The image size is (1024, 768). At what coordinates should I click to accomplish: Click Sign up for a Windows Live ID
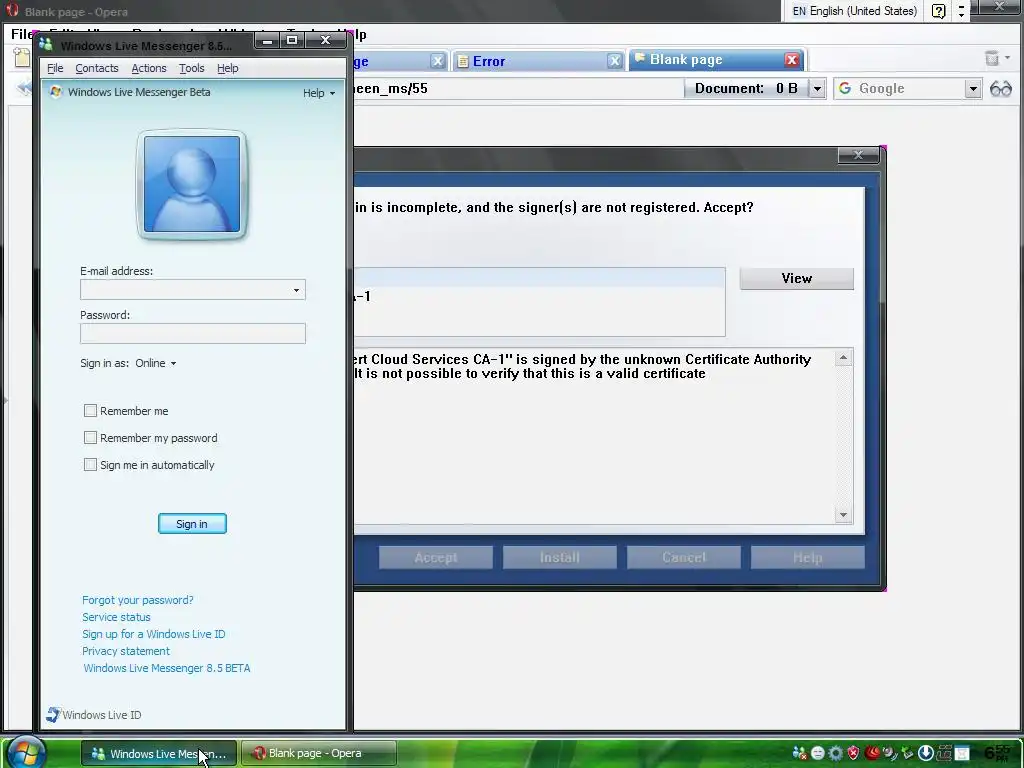click(153, 633)
